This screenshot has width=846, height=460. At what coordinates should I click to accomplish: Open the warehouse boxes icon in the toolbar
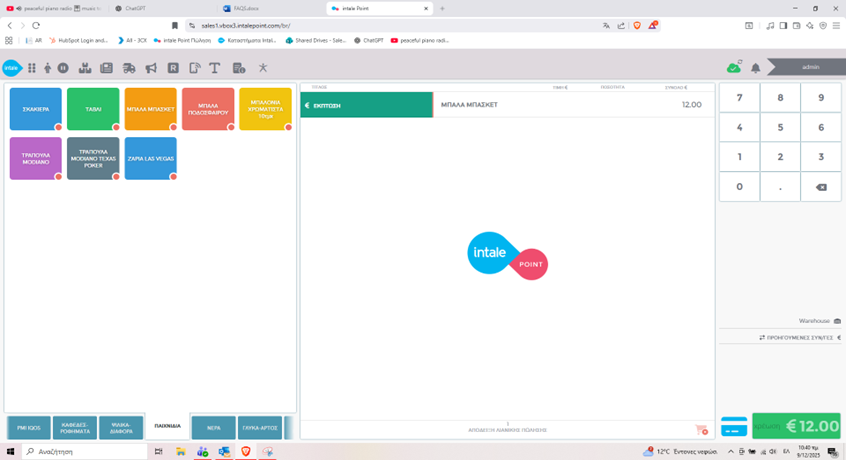85,68
